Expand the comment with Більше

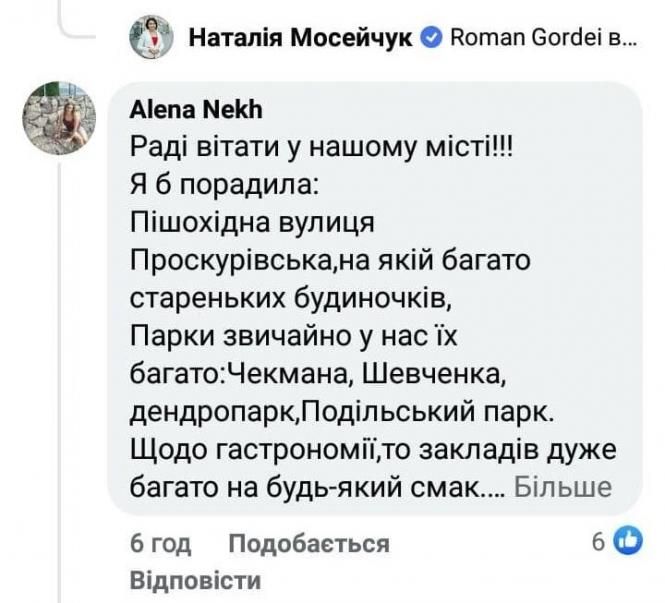pyautogui.click(x=566, y=487)
